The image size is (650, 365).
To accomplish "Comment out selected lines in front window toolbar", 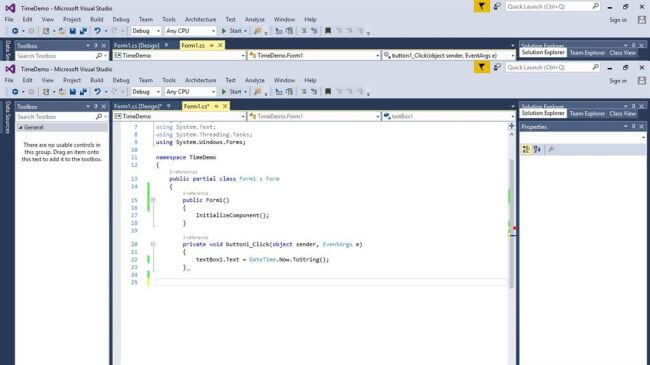I will 303,92.
